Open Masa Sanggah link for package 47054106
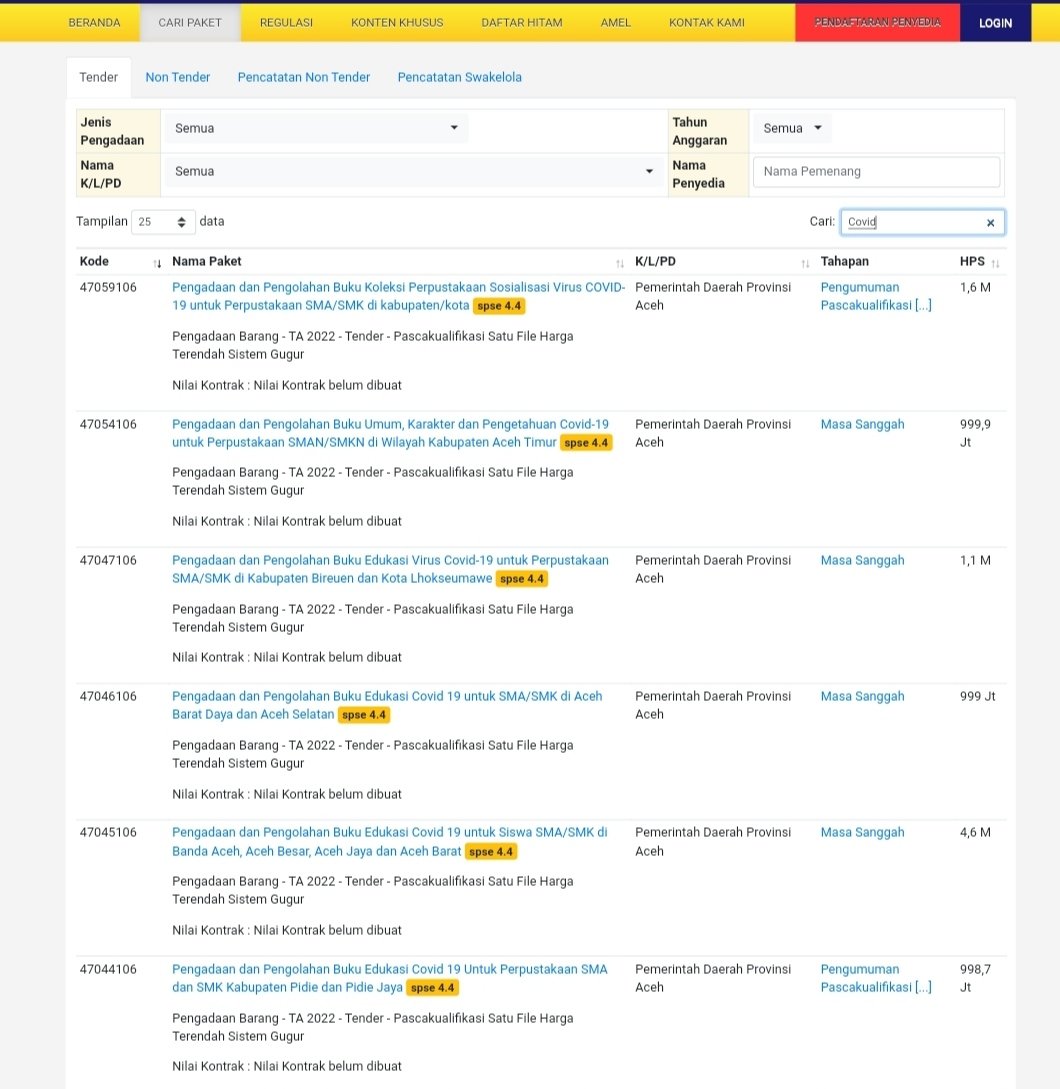This screenshot has height=1089, width=1060. 862,424
